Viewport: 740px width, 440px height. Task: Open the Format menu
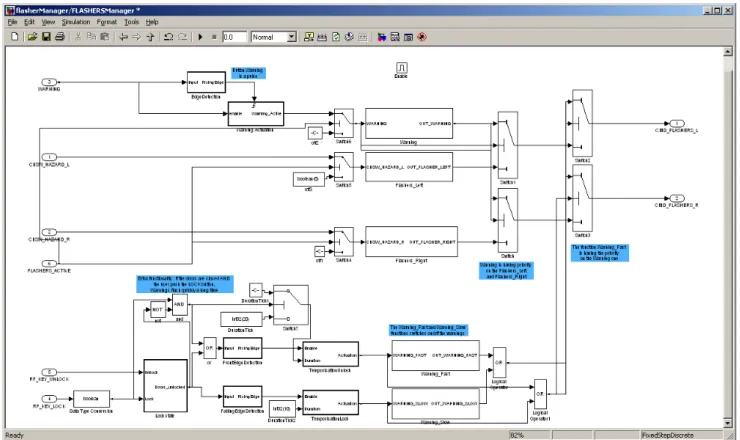coord(107,22)
